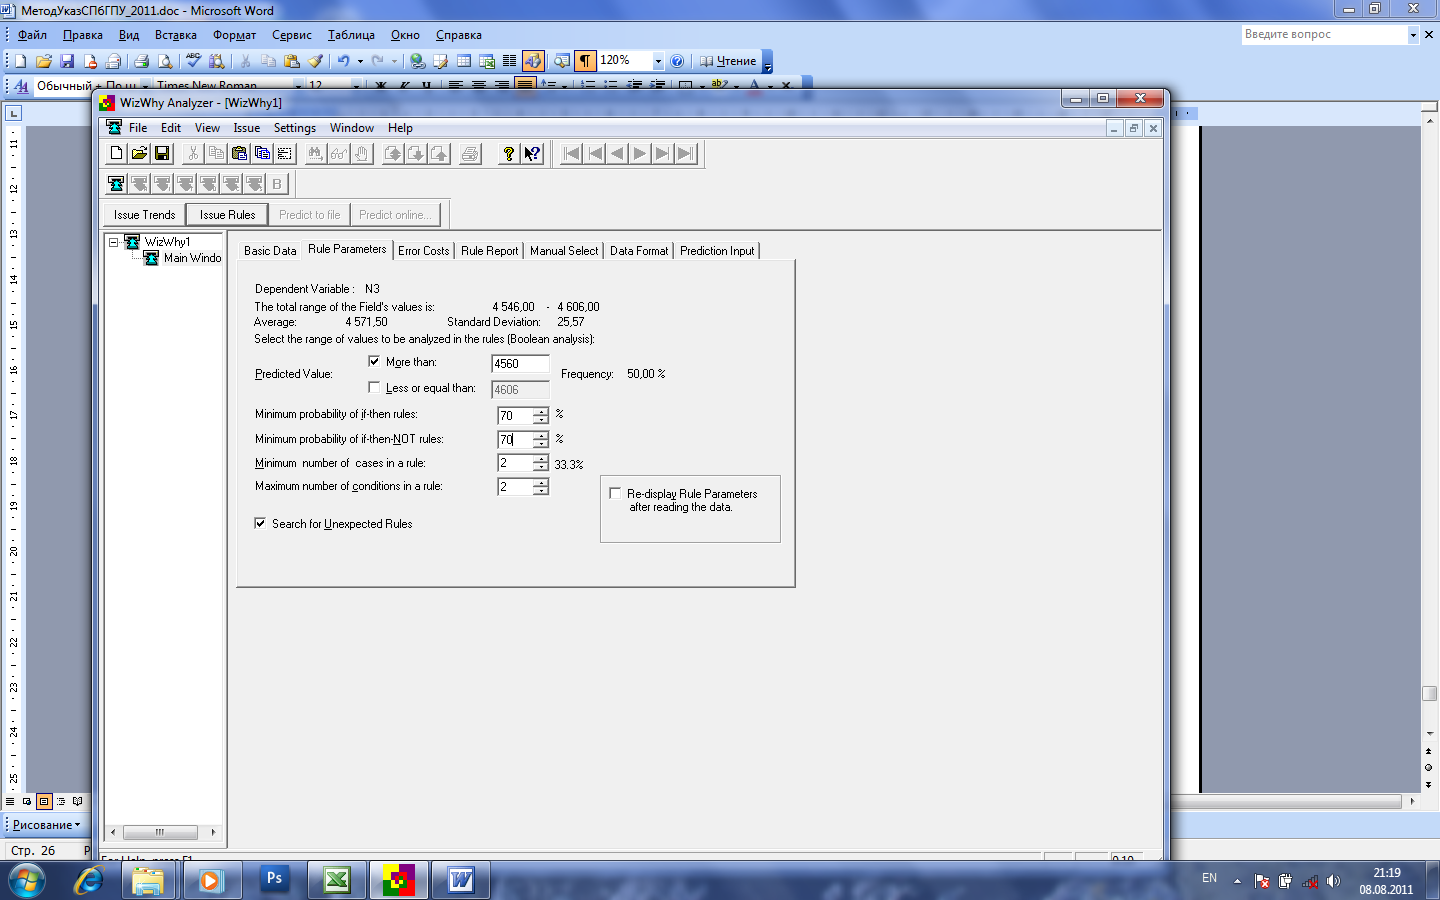Image resolution: width=1440 pixels, height=900 pixels.
Task: Collapse the WizWhy1 tree node
Action: pyautogui.click(x=114, y=242)
